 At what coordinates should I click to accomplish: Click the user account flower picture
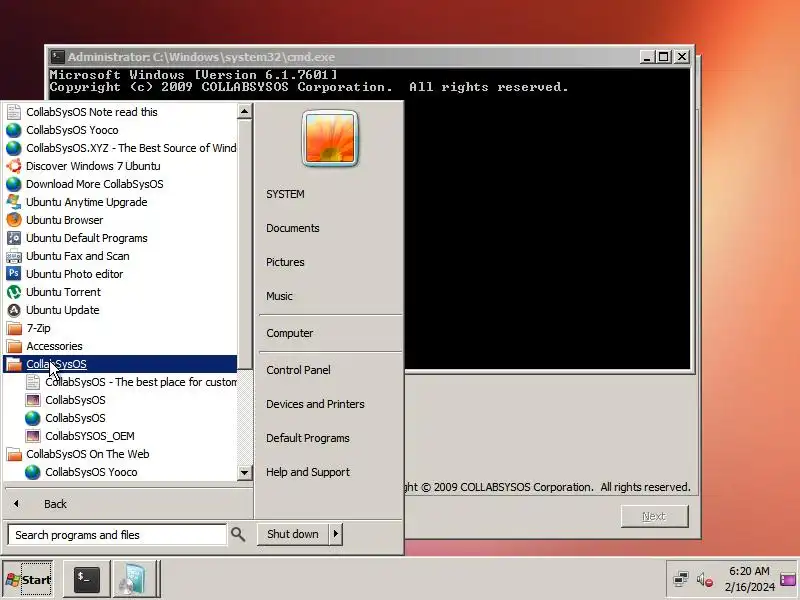point(330,139)
